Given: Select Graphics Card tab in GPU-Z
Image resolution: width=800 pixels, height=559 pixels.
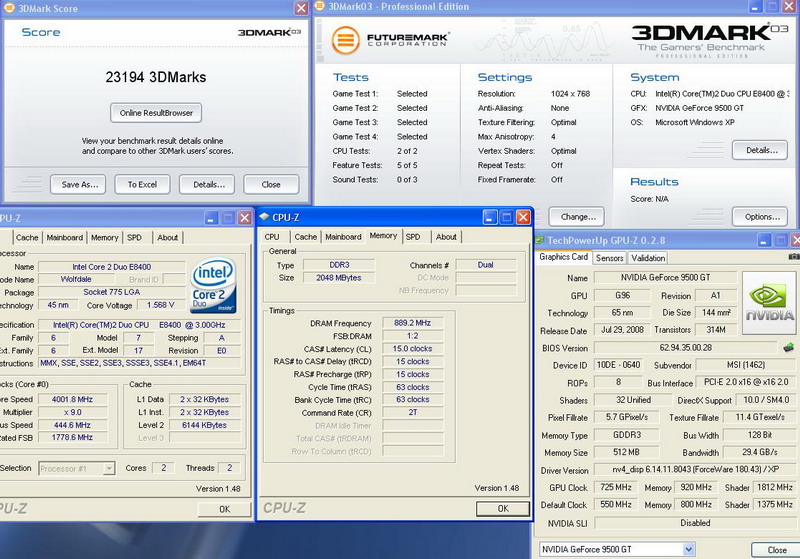Looking at the screenshot, I should click(563, 257).
